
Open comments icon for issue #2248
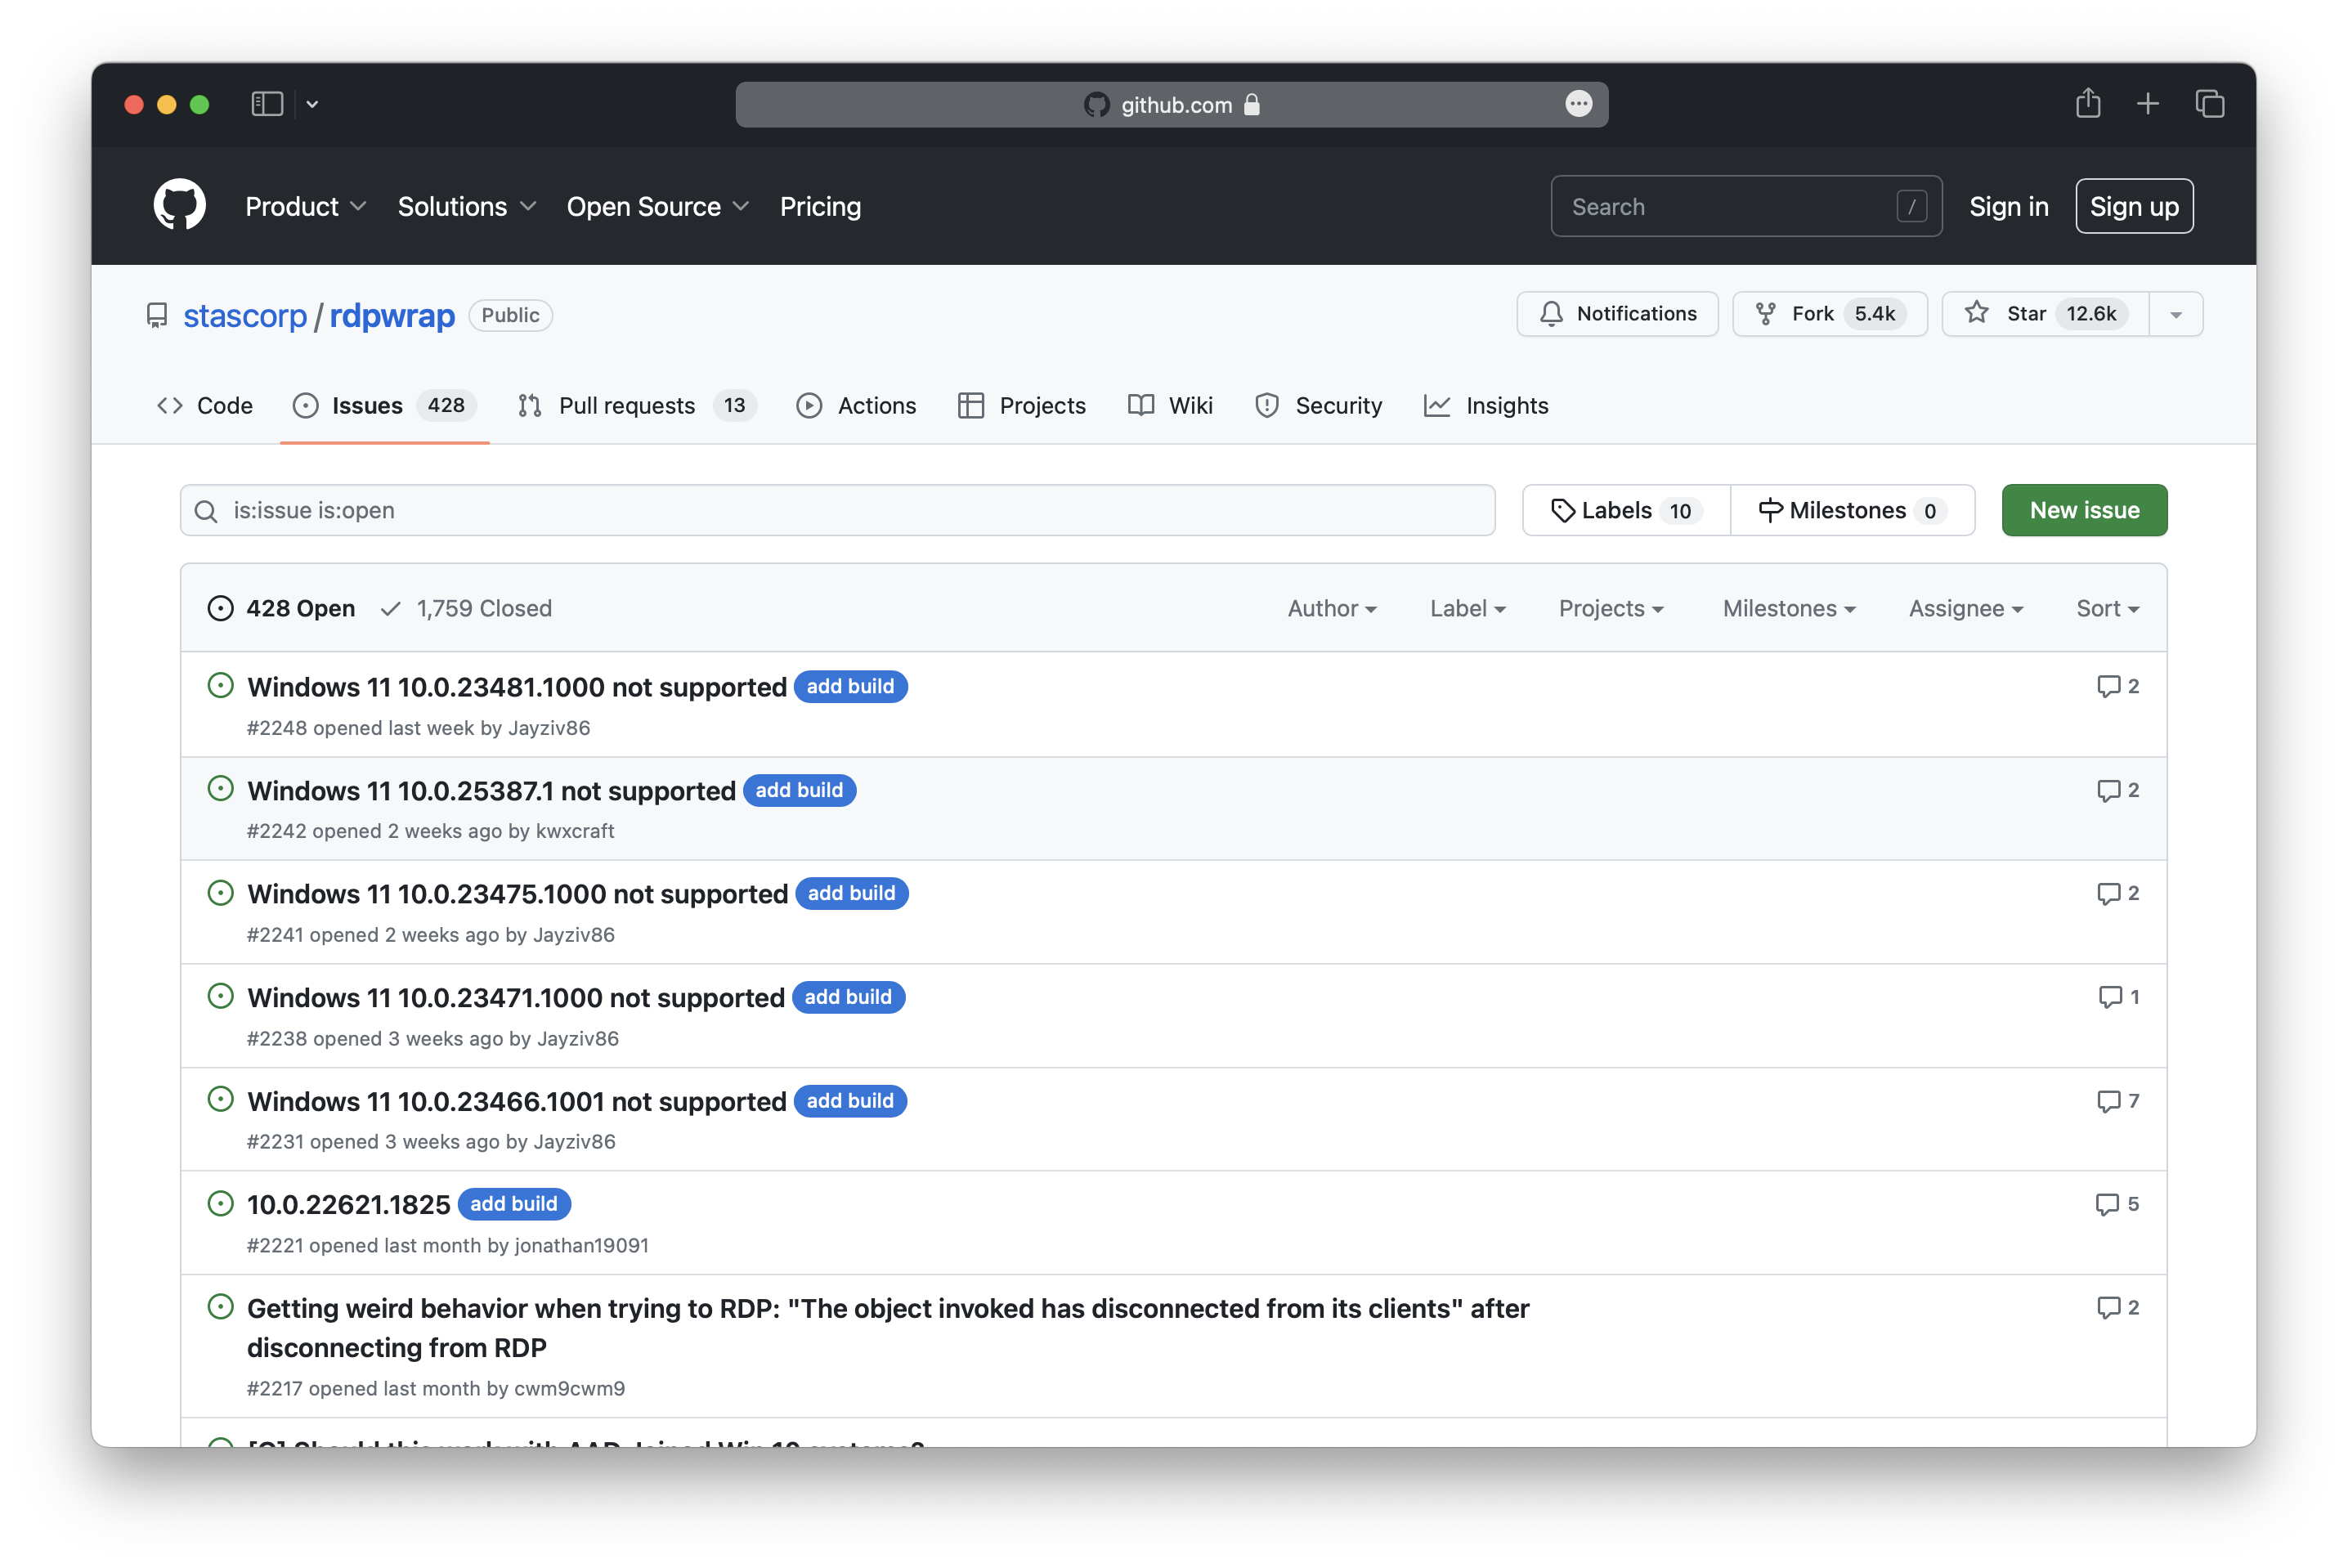pos(2108,687)
